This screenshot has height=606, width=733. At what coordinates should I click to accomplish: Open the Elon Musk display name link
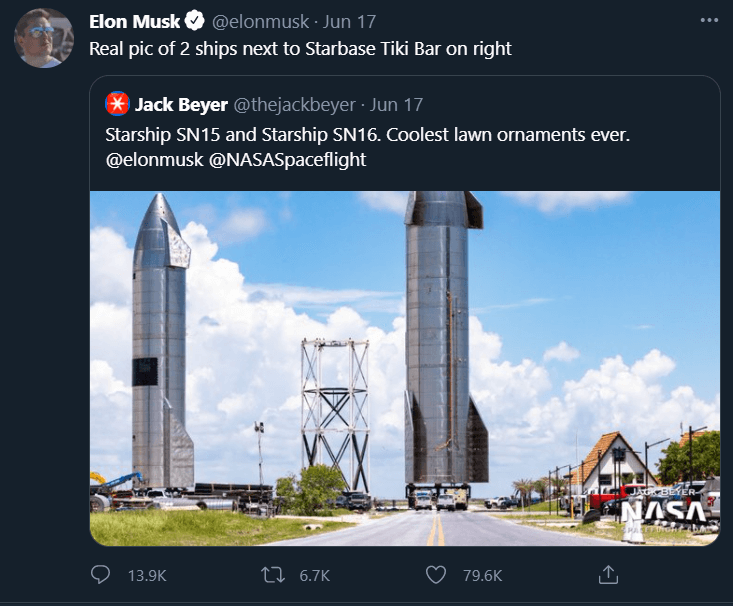pos(135,21)
